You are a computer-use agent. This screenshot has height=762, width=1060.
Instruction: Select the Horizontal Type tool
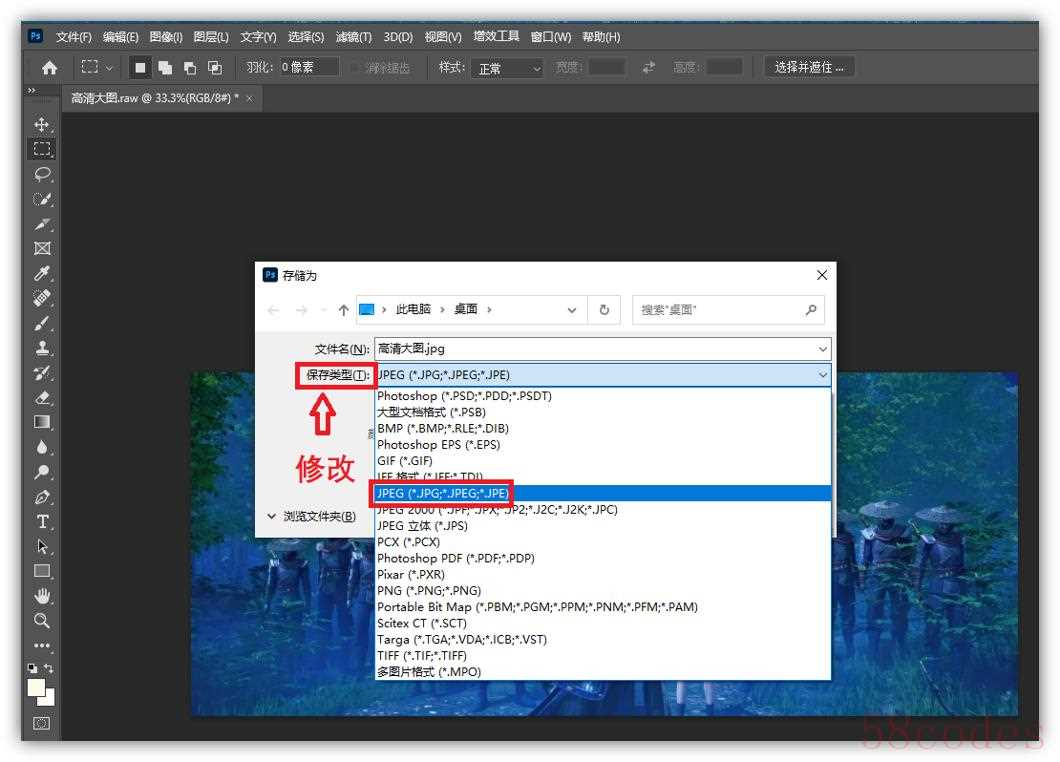click(42, 522)
